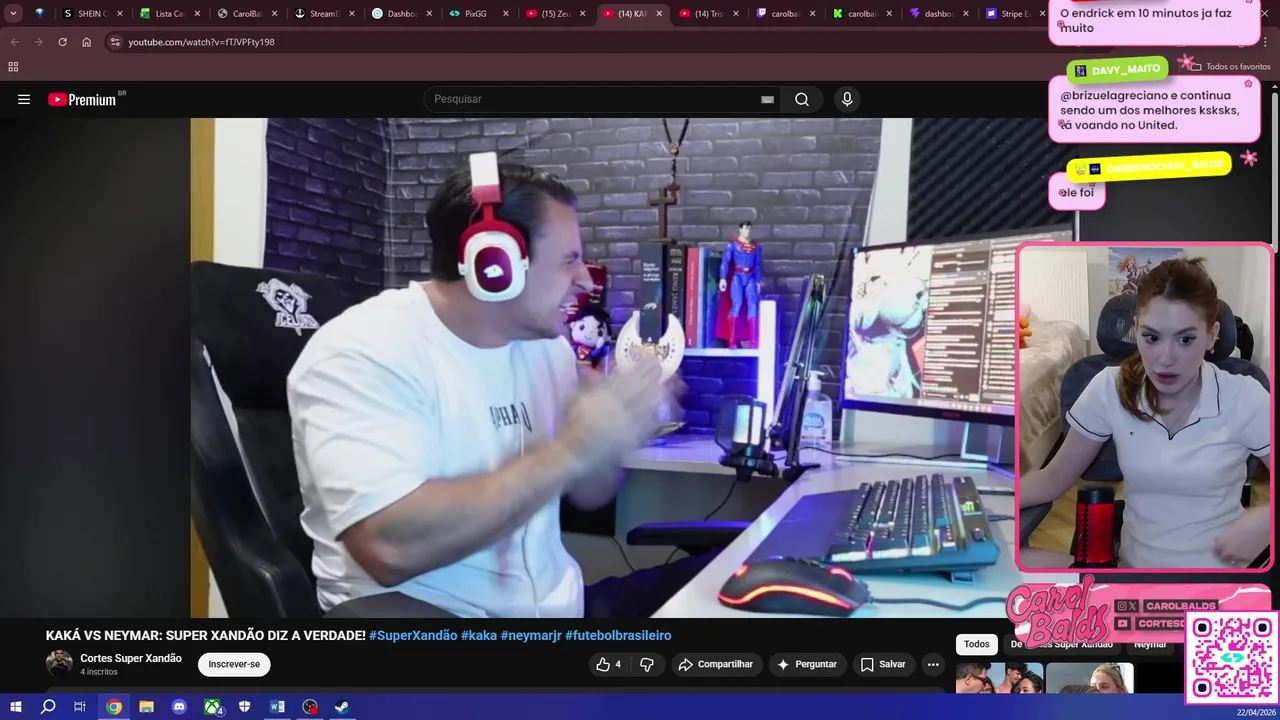Open the YouTube hamburger guide menu
The image size is (1280, 720).
click(24, 99)
